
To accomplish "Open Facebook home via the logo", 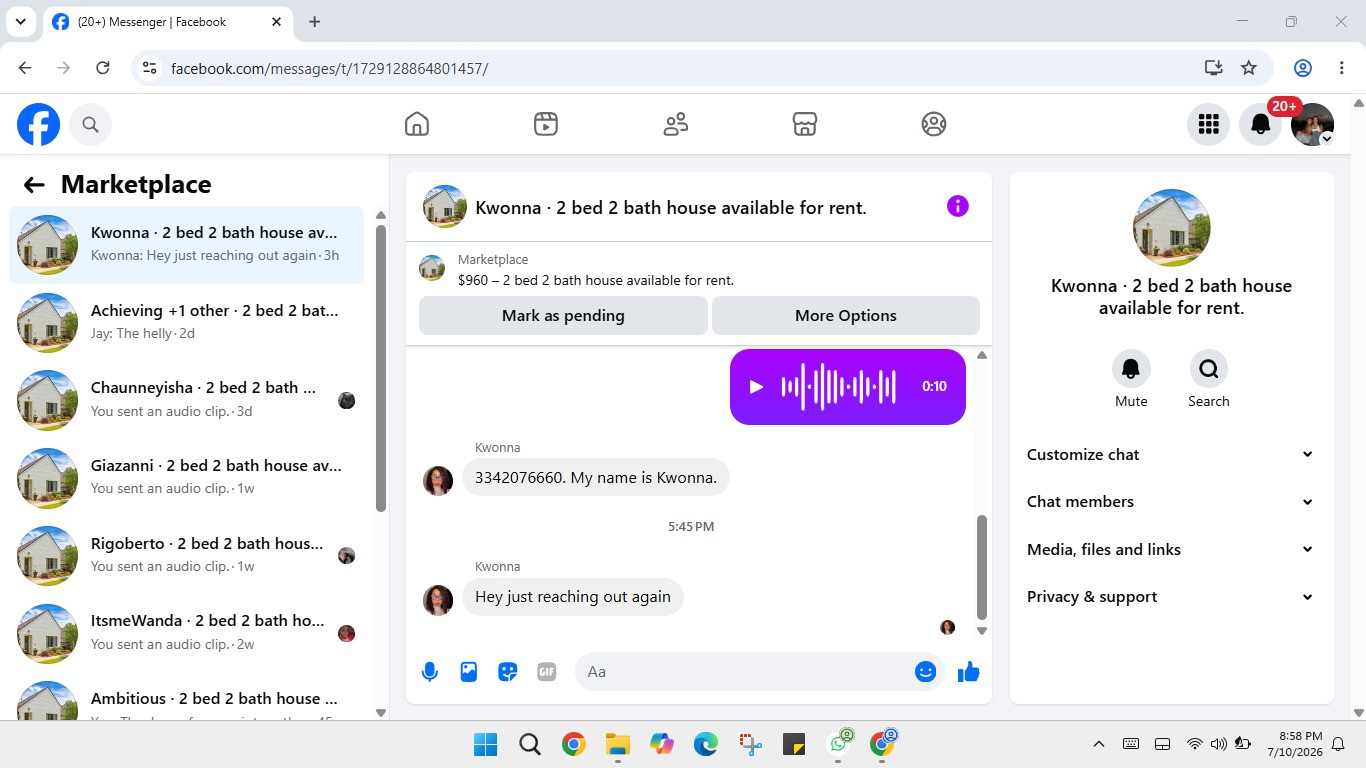I will pyautogui.click(x=38, y=124).
